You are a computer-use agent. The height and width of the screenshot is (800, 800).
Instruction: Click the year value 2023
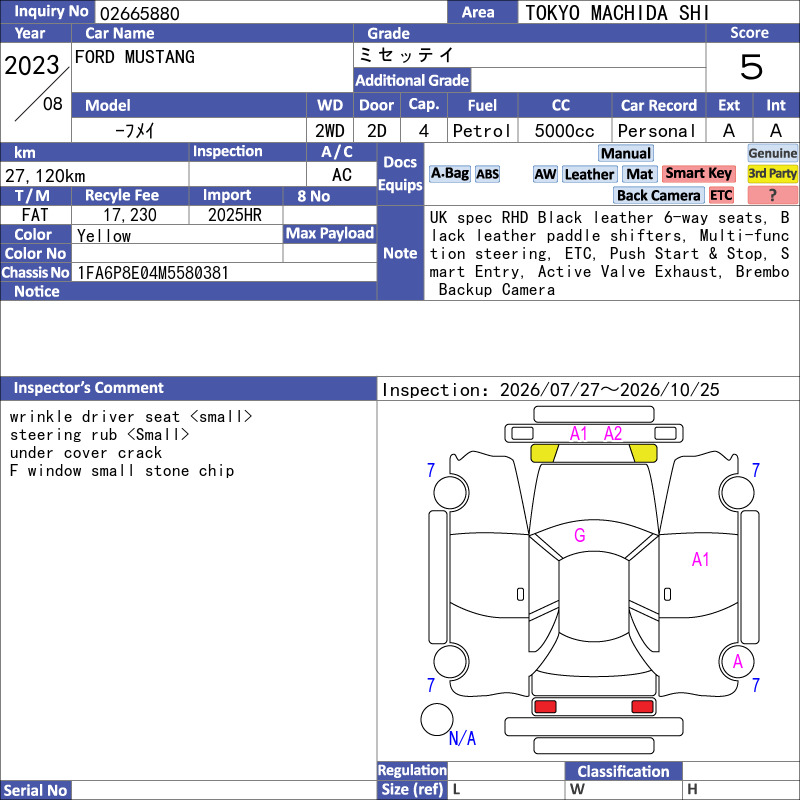coord(32,65)
